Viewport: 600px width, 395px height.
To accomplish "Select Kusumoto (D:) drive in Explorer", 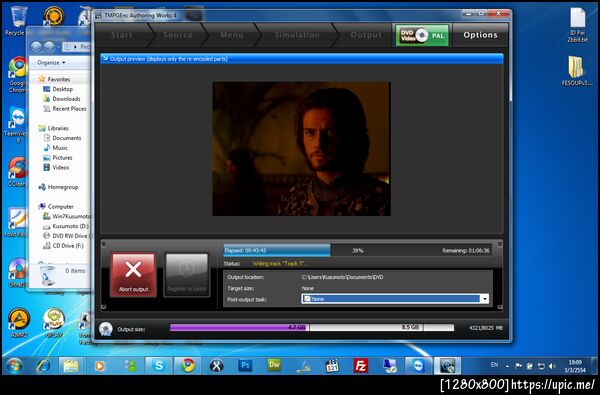I will 67,226.
